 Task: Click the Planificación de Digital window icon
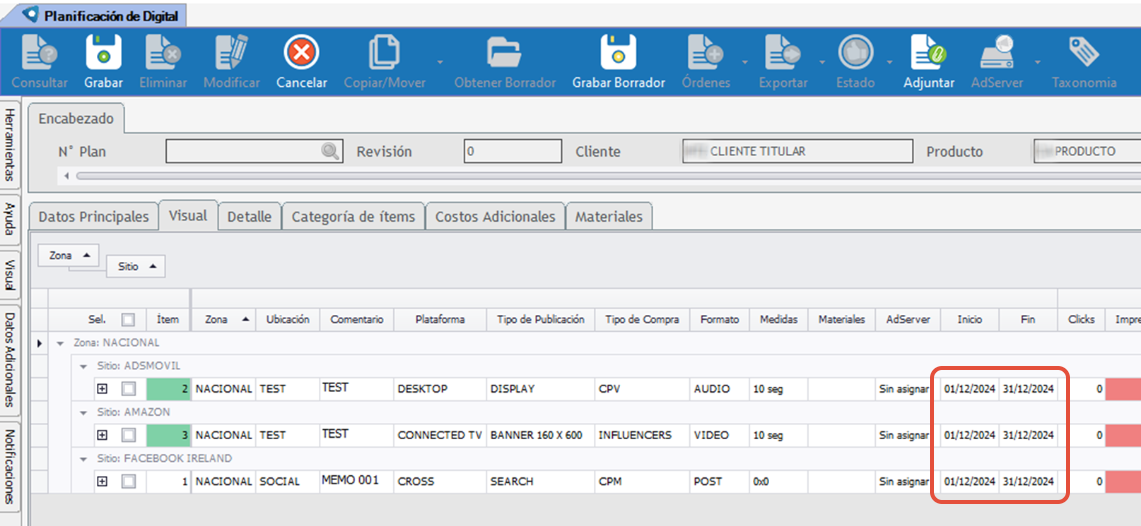[32, 15]
